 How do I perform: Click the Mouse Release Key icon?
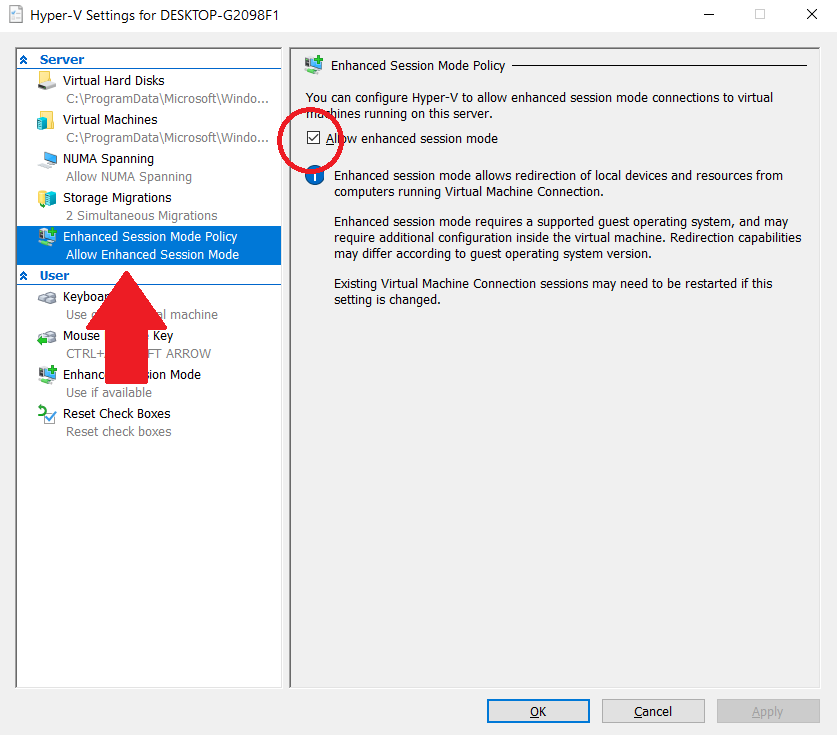[47, 337]
